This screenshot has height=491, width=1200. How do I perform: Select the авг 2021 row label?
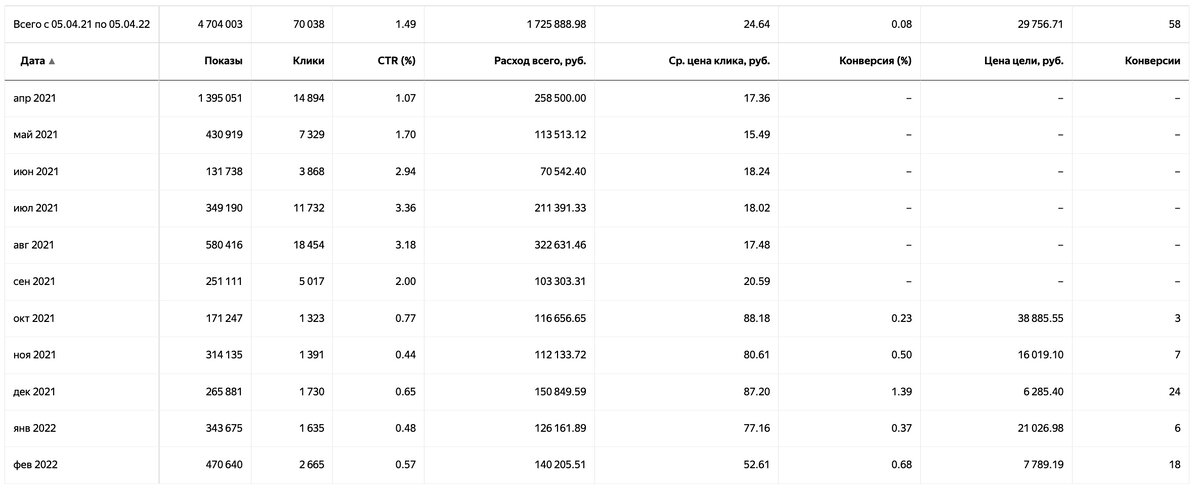pyautogui.click(x=37, y=245)
